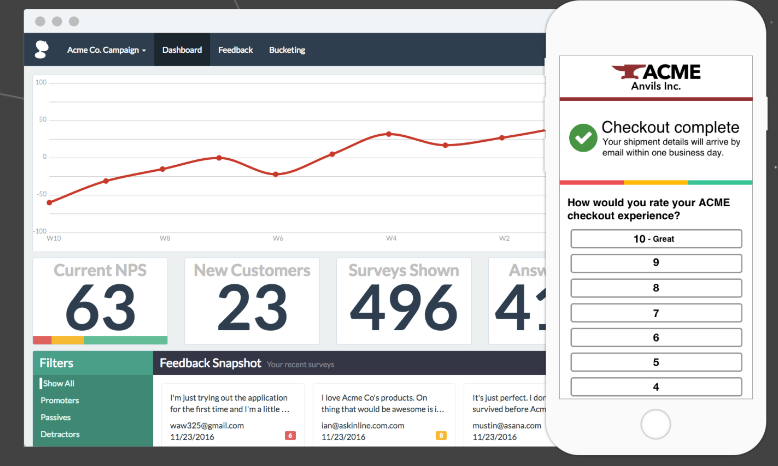Click the ACME Anvils Inc. logo
Screen dimensions: 778x466
pos(656,78)
